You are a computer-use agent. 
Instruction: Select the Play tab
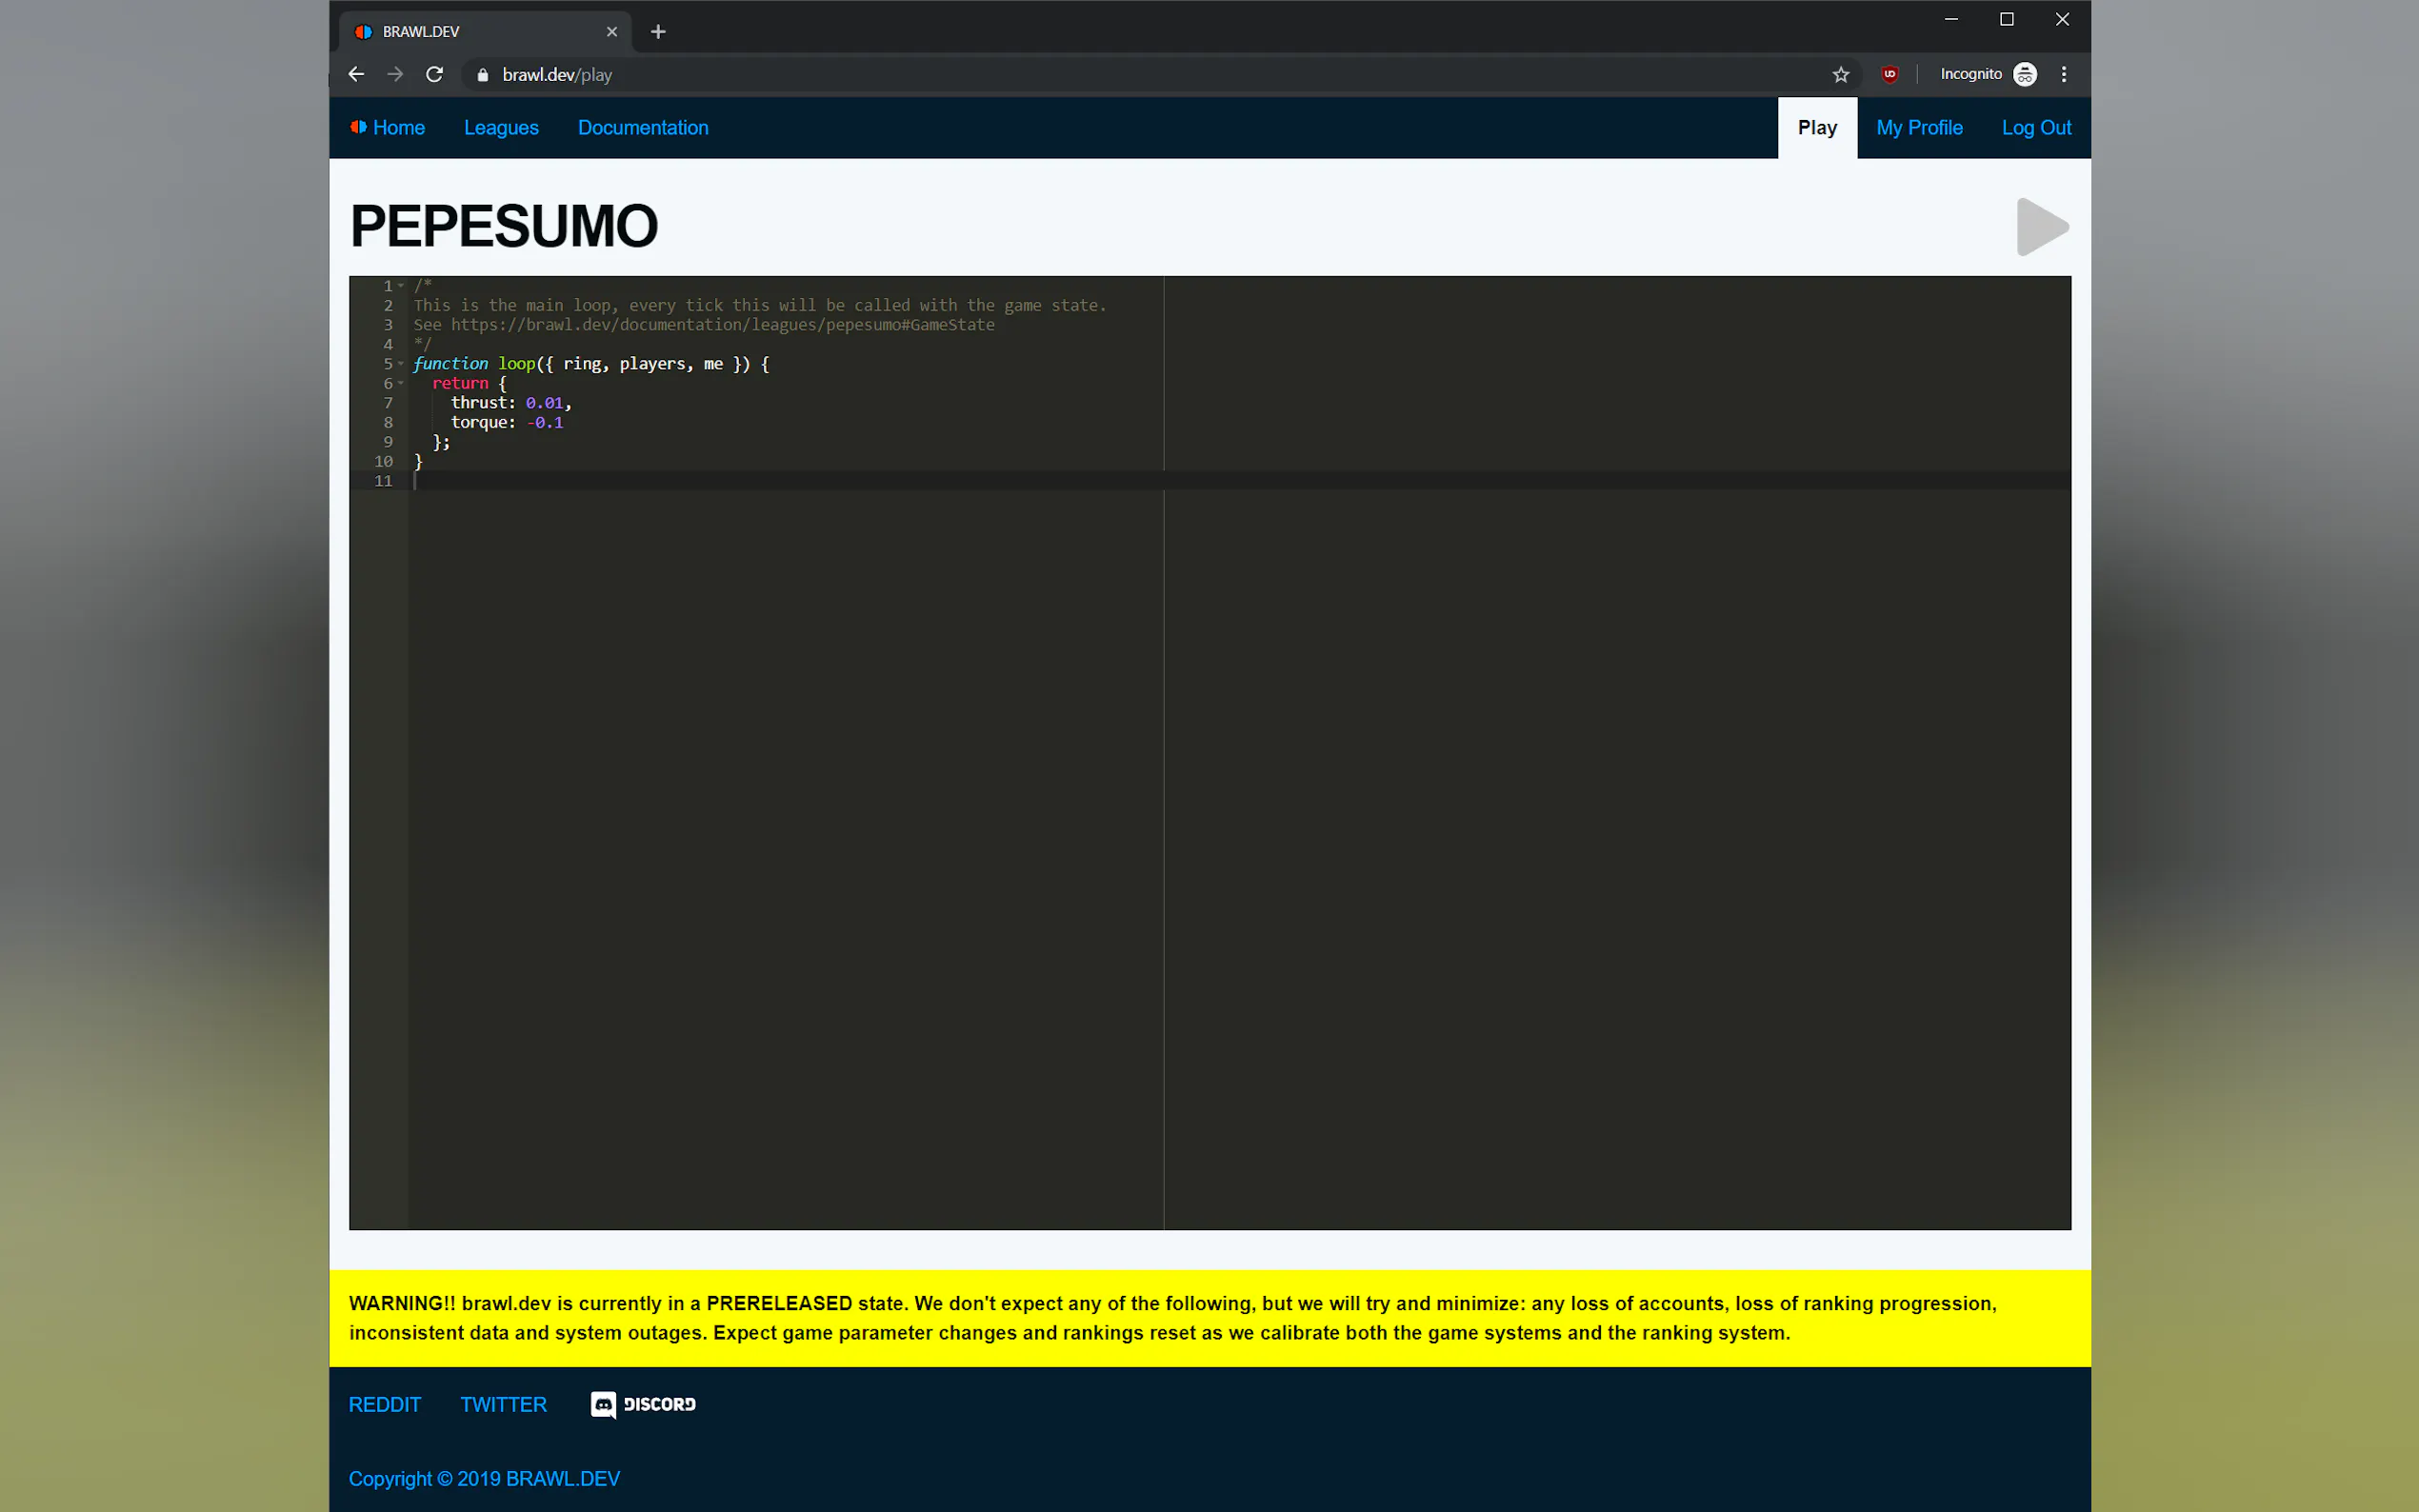(x=1816, y=127)
